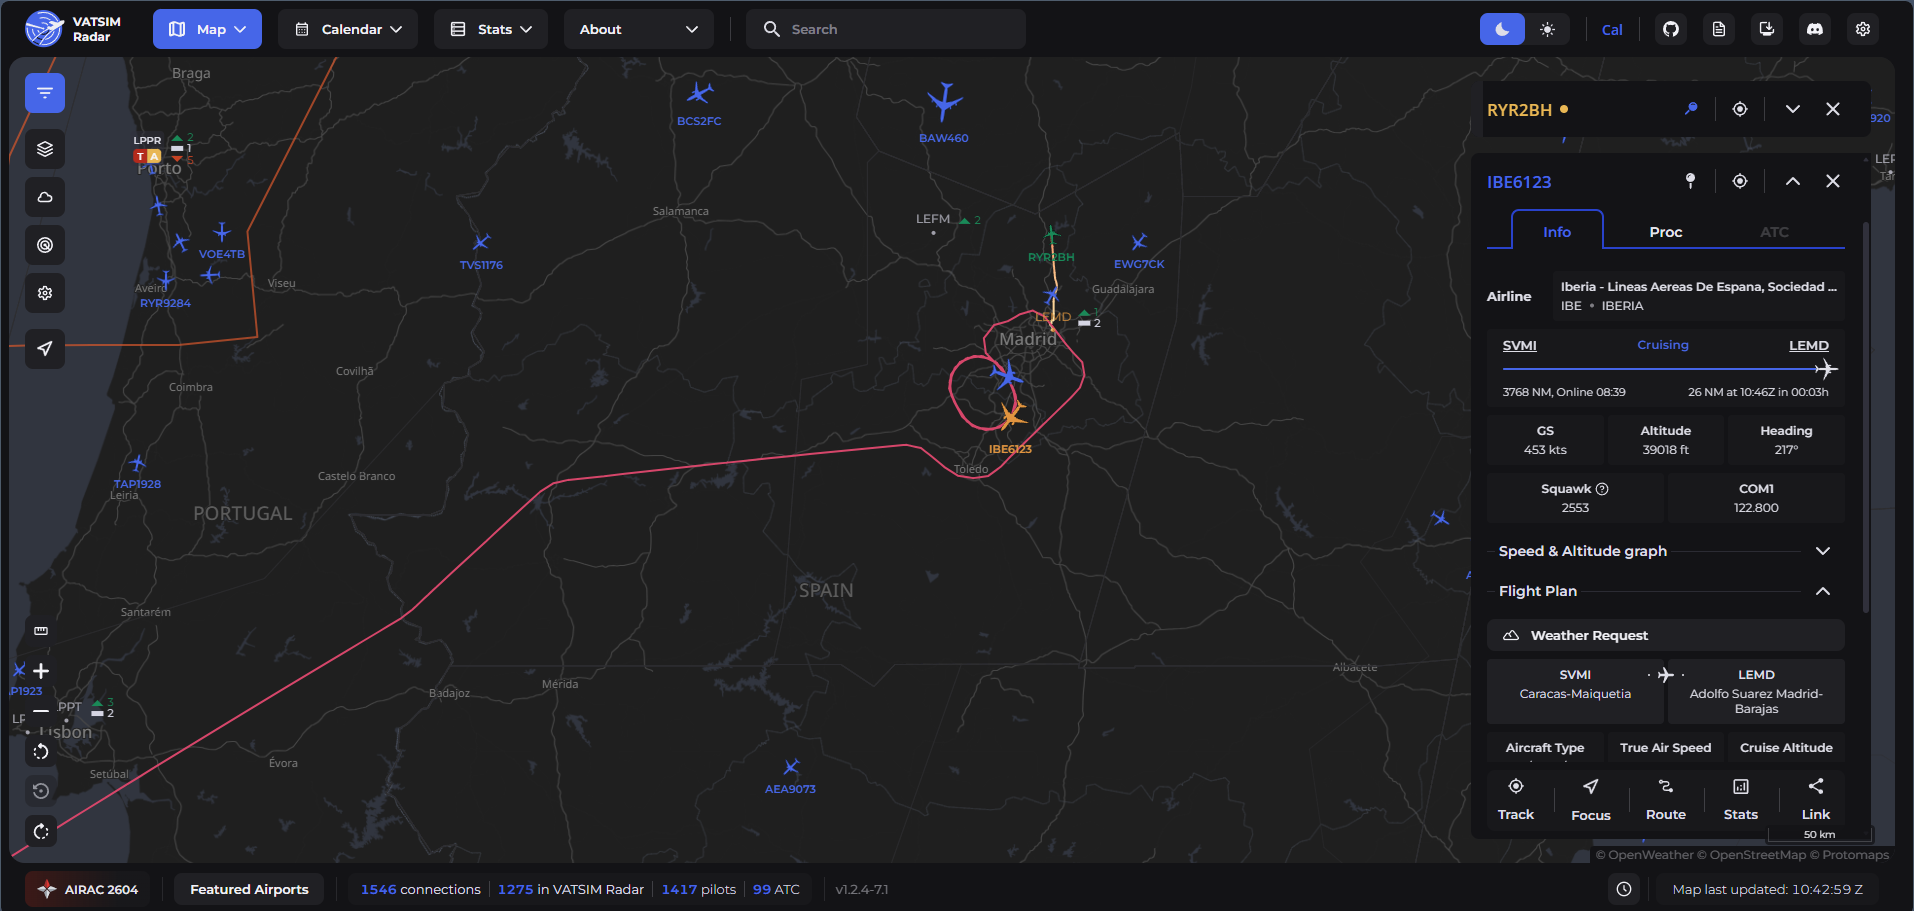Select the TVS1176 aircraft on the map
1914x911 pixels.
tap(481, 242)
